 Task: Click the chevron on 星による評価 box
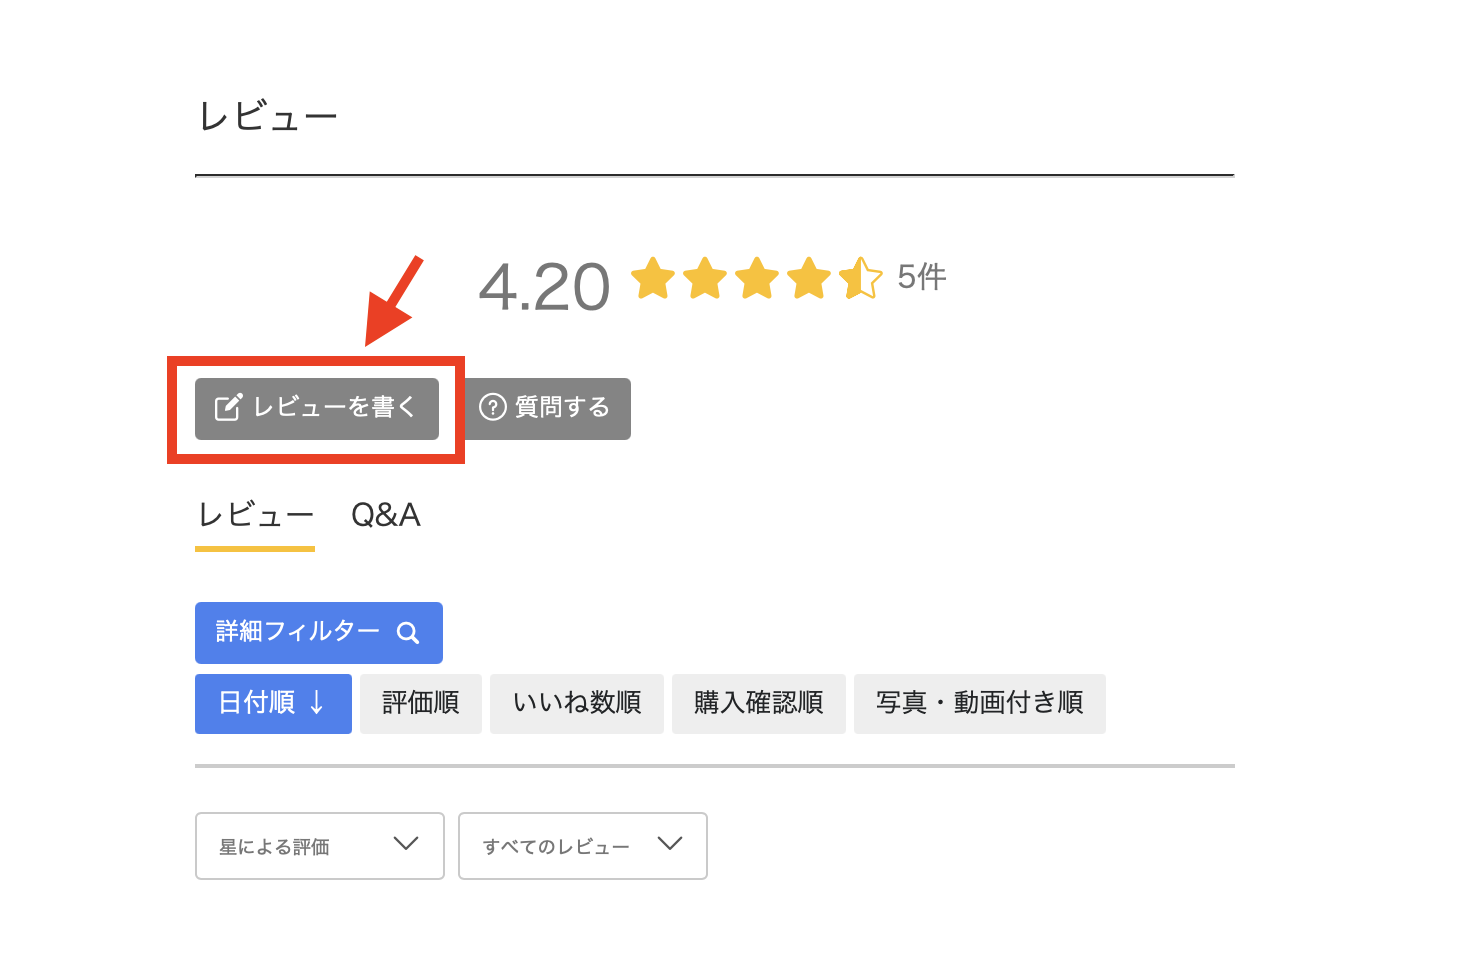coord(406,844)
